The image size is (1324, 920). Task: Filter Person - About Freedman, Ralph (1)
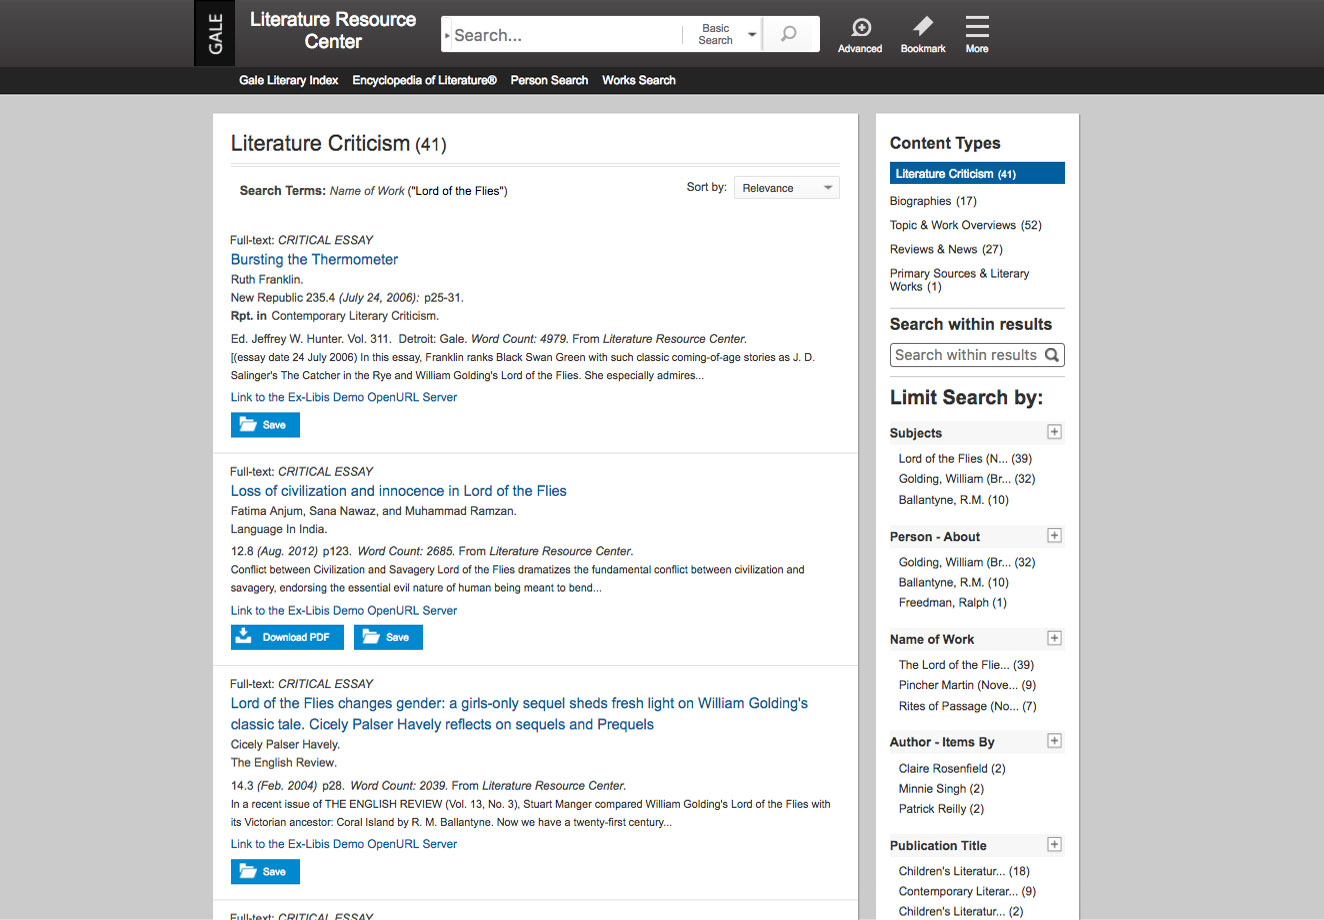953,603
